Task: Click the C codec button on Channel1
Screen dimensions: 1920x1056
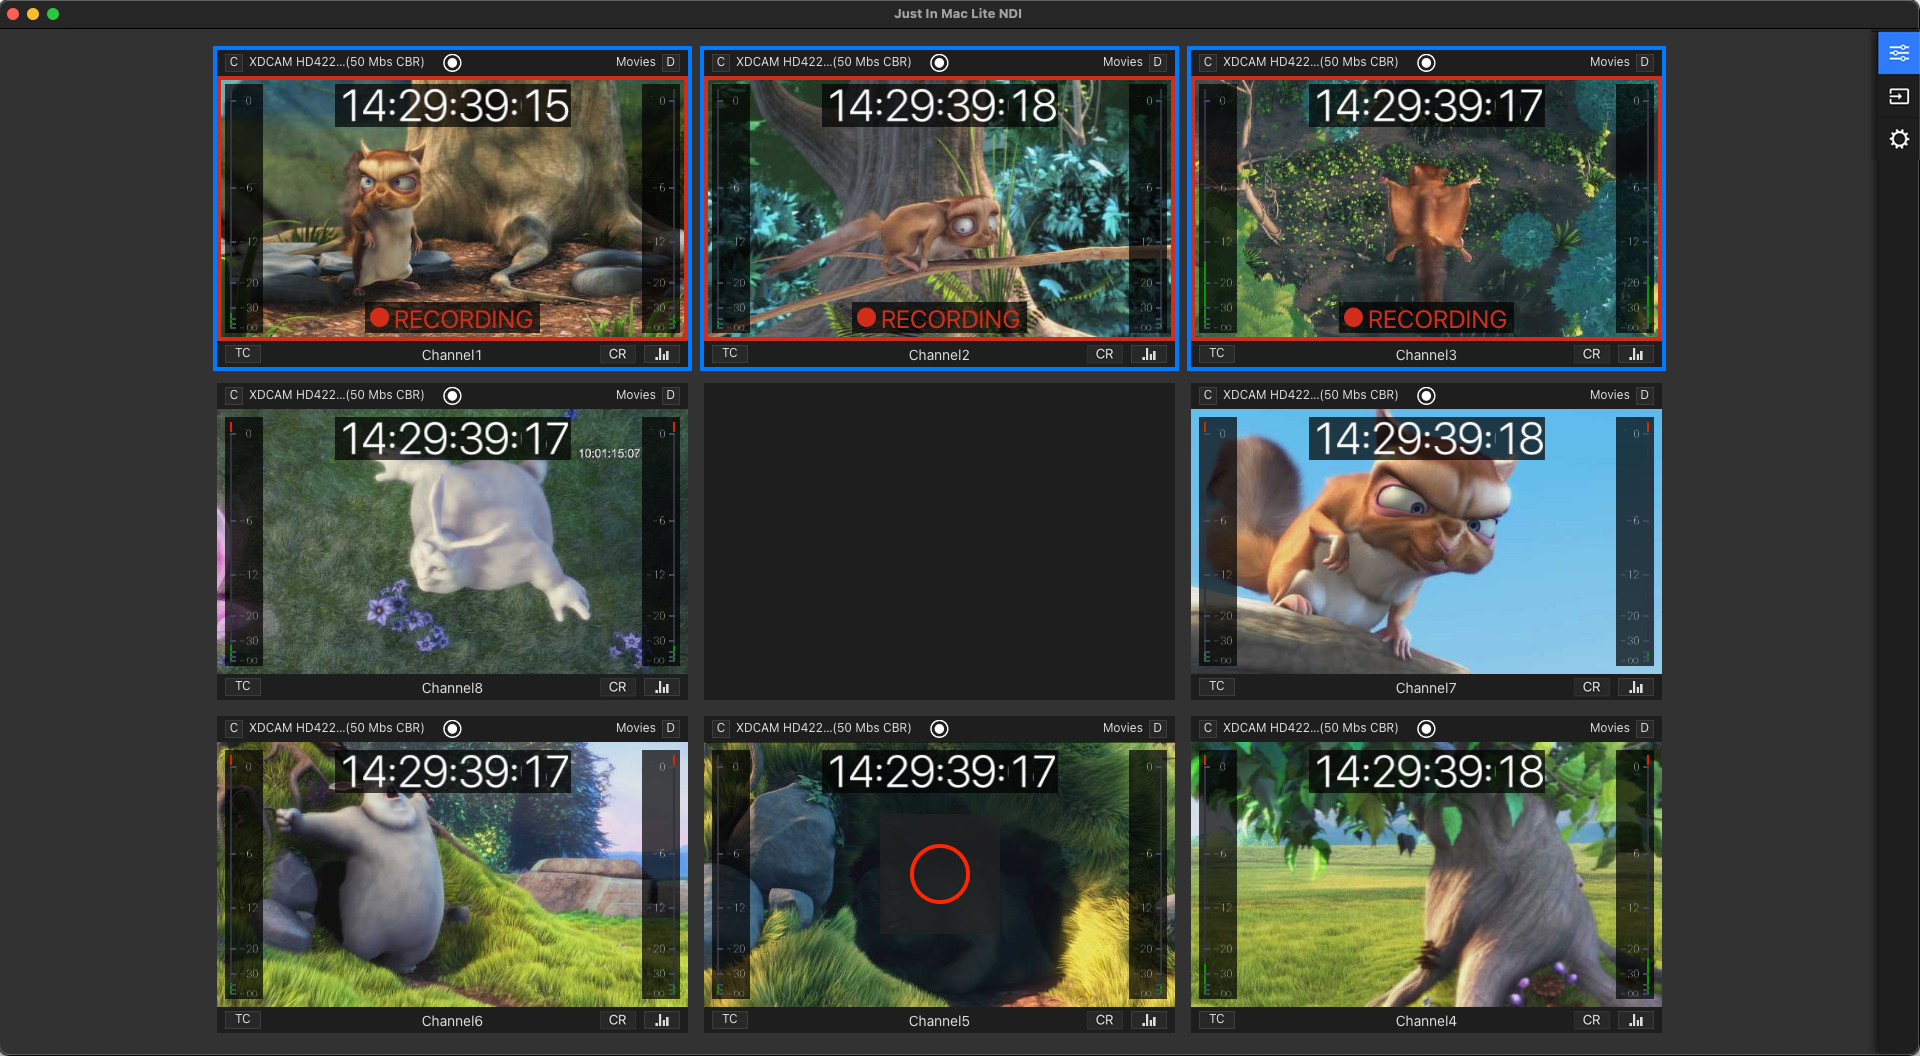Action: click(x=233, y=62)
